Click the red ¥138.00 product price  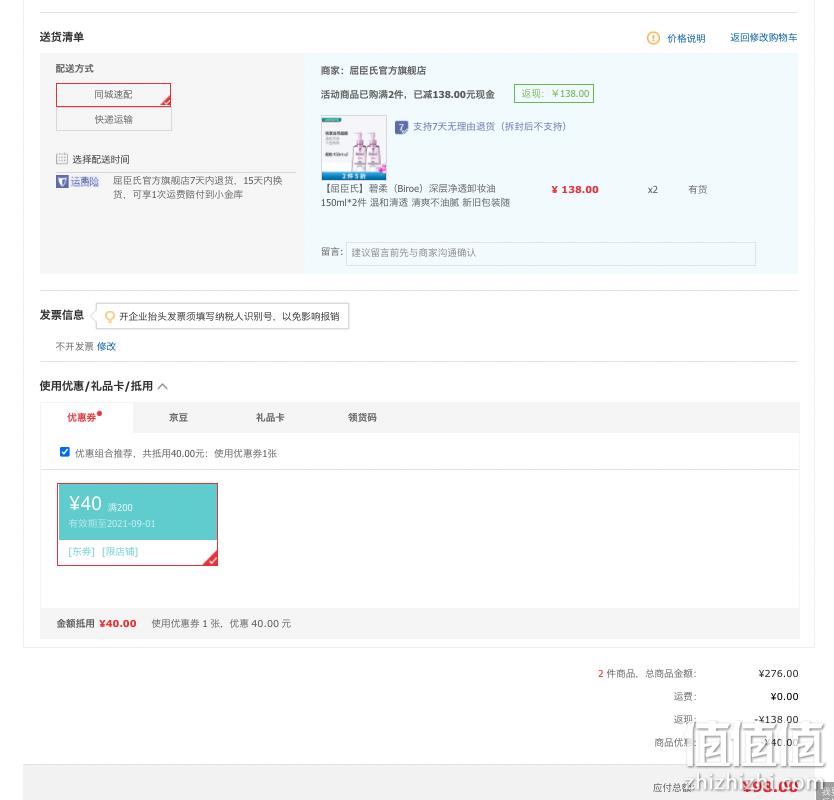[575, 189]
